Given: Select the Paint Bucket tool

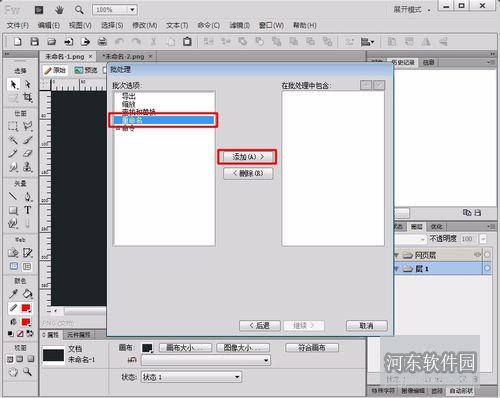Looking at the screenshot, I should (x=28, y=294).
